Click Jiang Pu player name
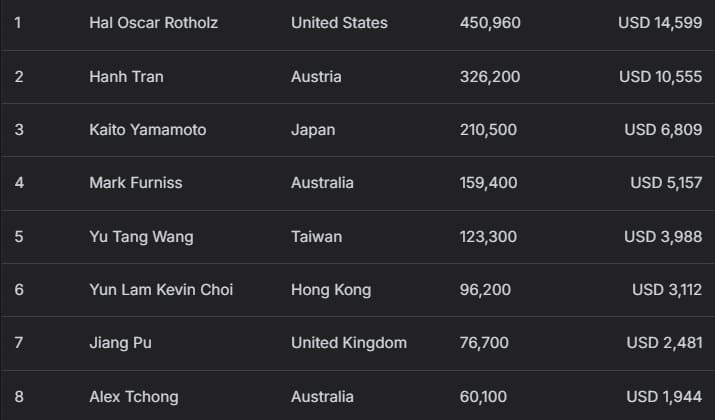Image resolution: width=715 pixels, height=420 pixels. 120,343
